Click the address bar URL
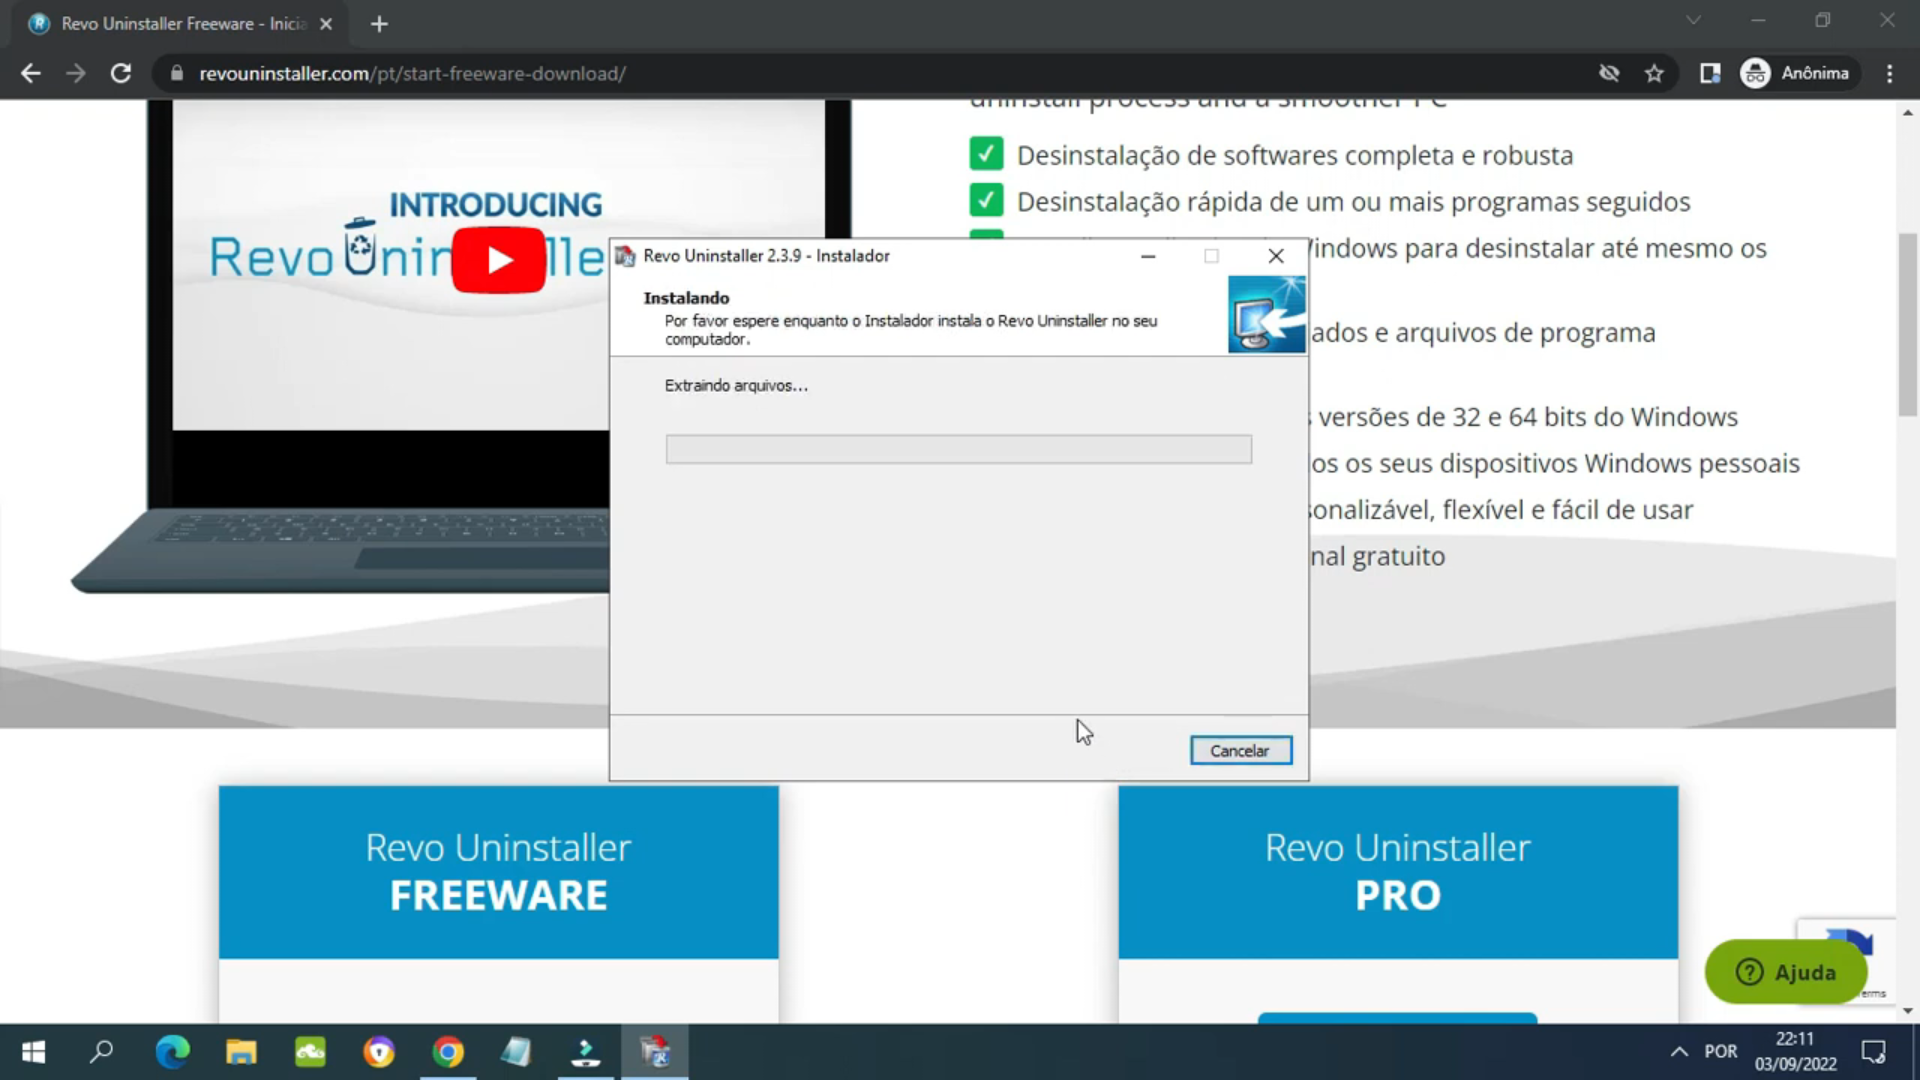The height and width of the screenshot is (1080, 1920). [412, 73]
